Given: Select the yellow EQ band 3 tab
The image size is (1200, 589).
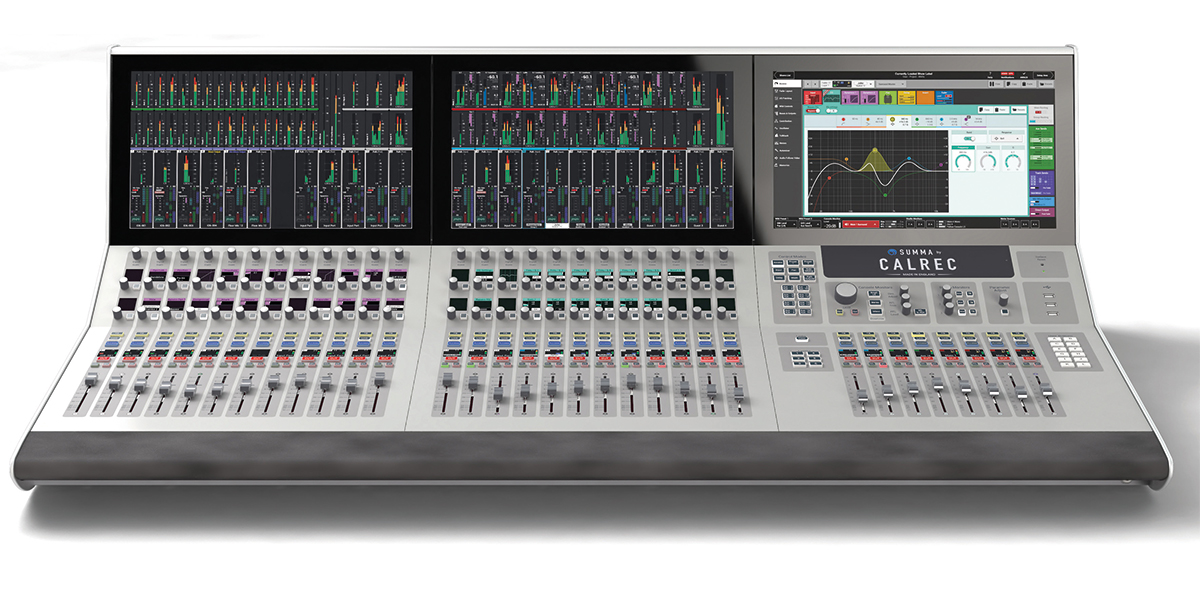Looking at the screenshot, I should [x=900, y=120].
